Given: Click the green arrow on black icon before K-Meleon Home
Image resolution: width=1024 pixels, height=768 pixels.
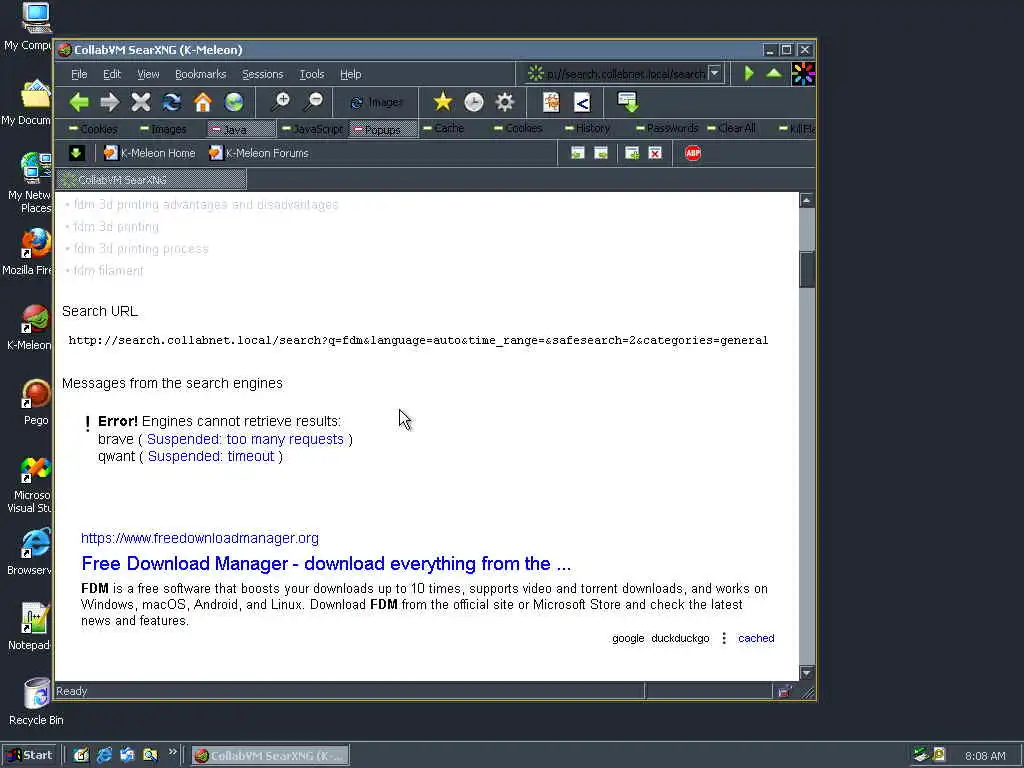Looking at the screenshot, I should 76,153.
